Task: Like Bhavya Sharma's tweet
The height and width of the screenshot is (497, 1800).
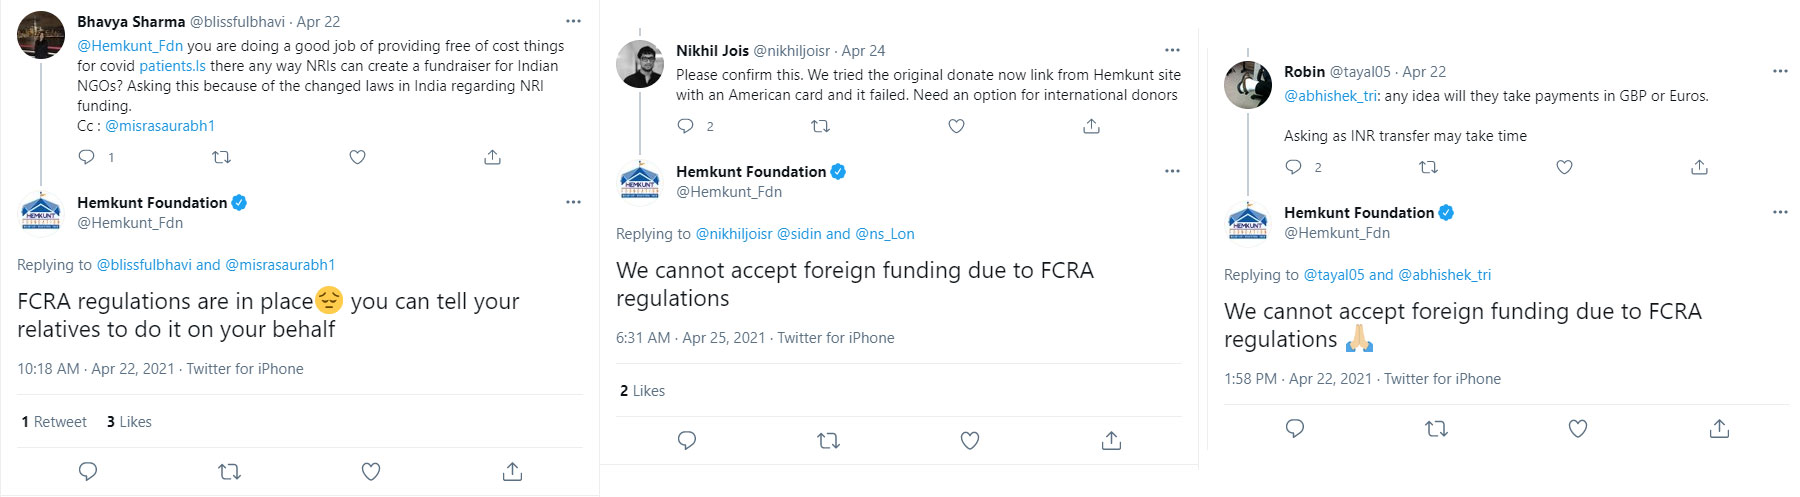Action: tap(357, 157)
